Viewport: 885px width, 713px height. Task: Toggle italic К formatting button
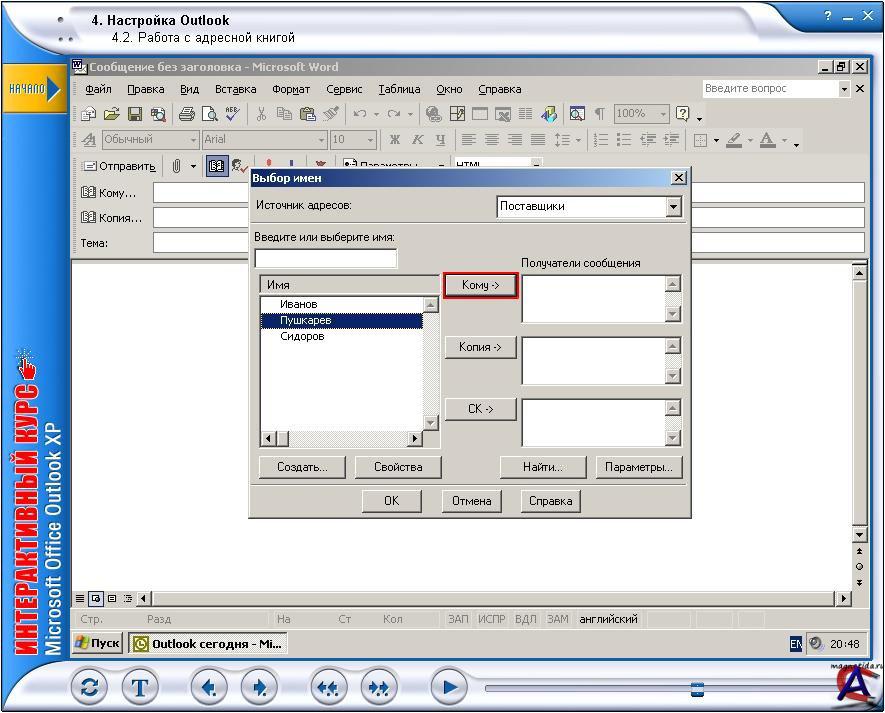[417, 140]
